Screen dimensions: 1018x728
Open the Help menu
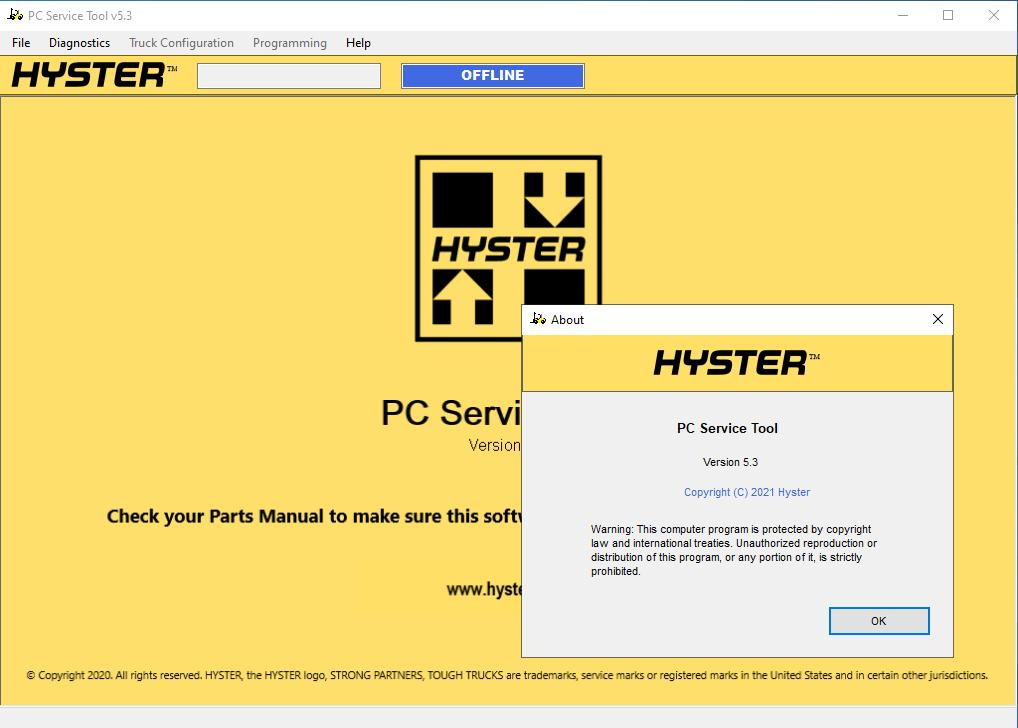(358, 43)
